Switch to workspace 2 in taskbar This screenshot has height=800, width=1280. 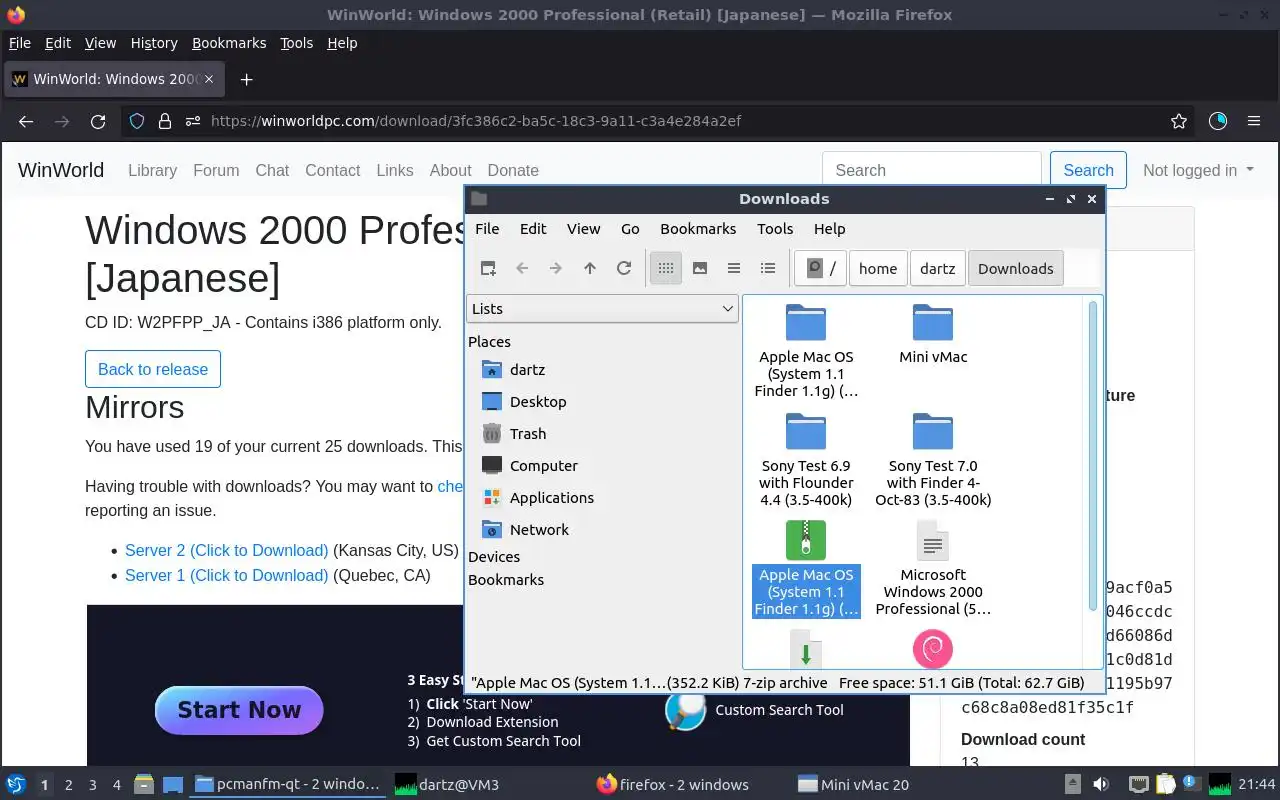68,785
